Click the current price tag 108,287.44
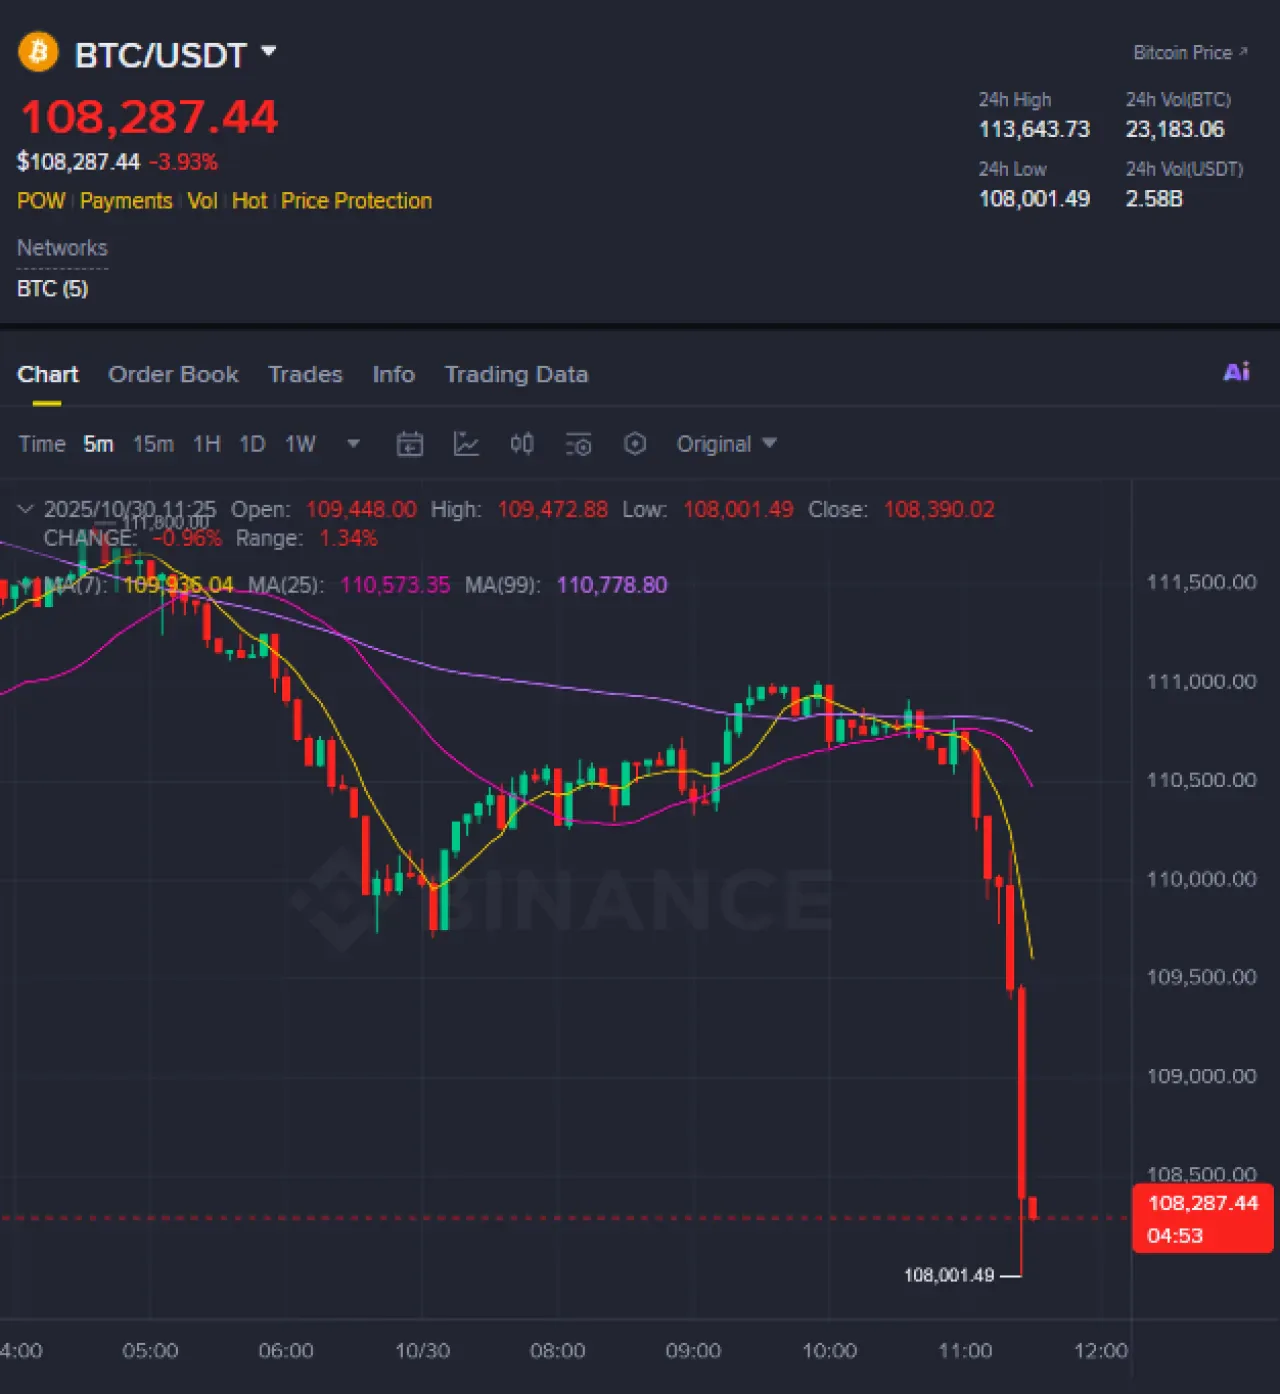 pyautogui.click(x=1203, y=1218)
